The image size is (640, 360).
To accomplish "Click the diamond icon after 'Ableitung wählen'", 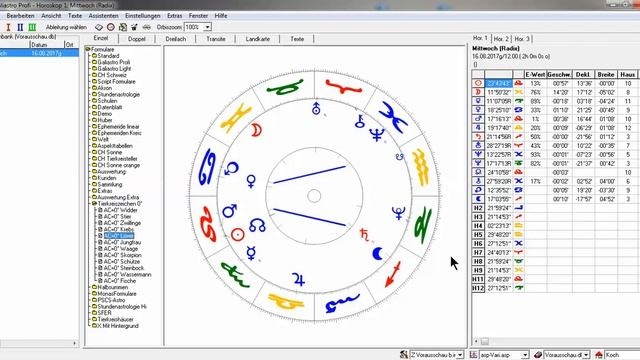I will [99, 27].
